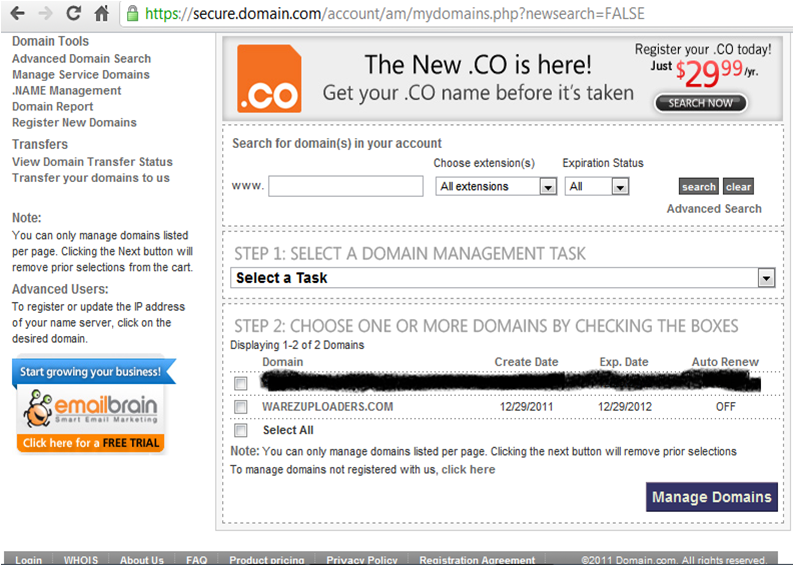Check the WAREZUPLOADERS.COM checkbox
Image resolution: width=794 pixels, height=566 pixels.
click(x=241, y=407)
